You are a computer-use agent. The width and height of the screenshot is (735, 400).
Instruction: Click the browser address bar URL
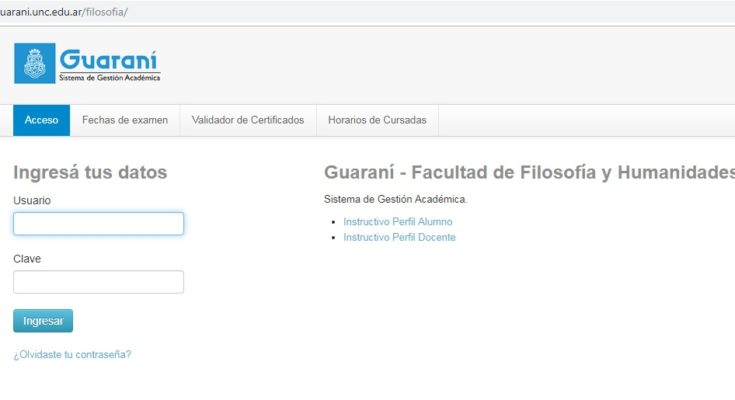(64, 11)
